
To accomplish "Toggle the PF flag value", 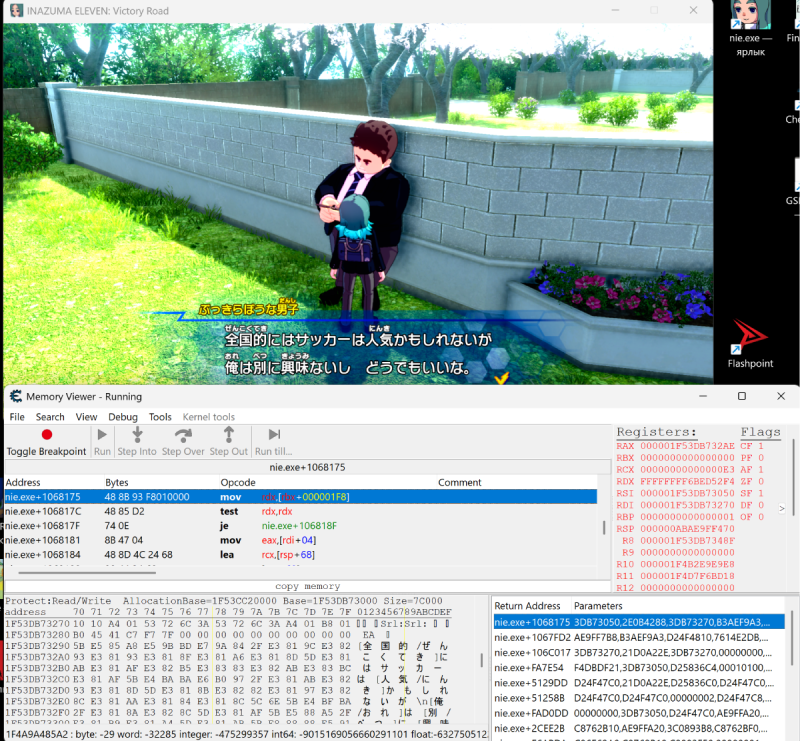I will [761, 458].
